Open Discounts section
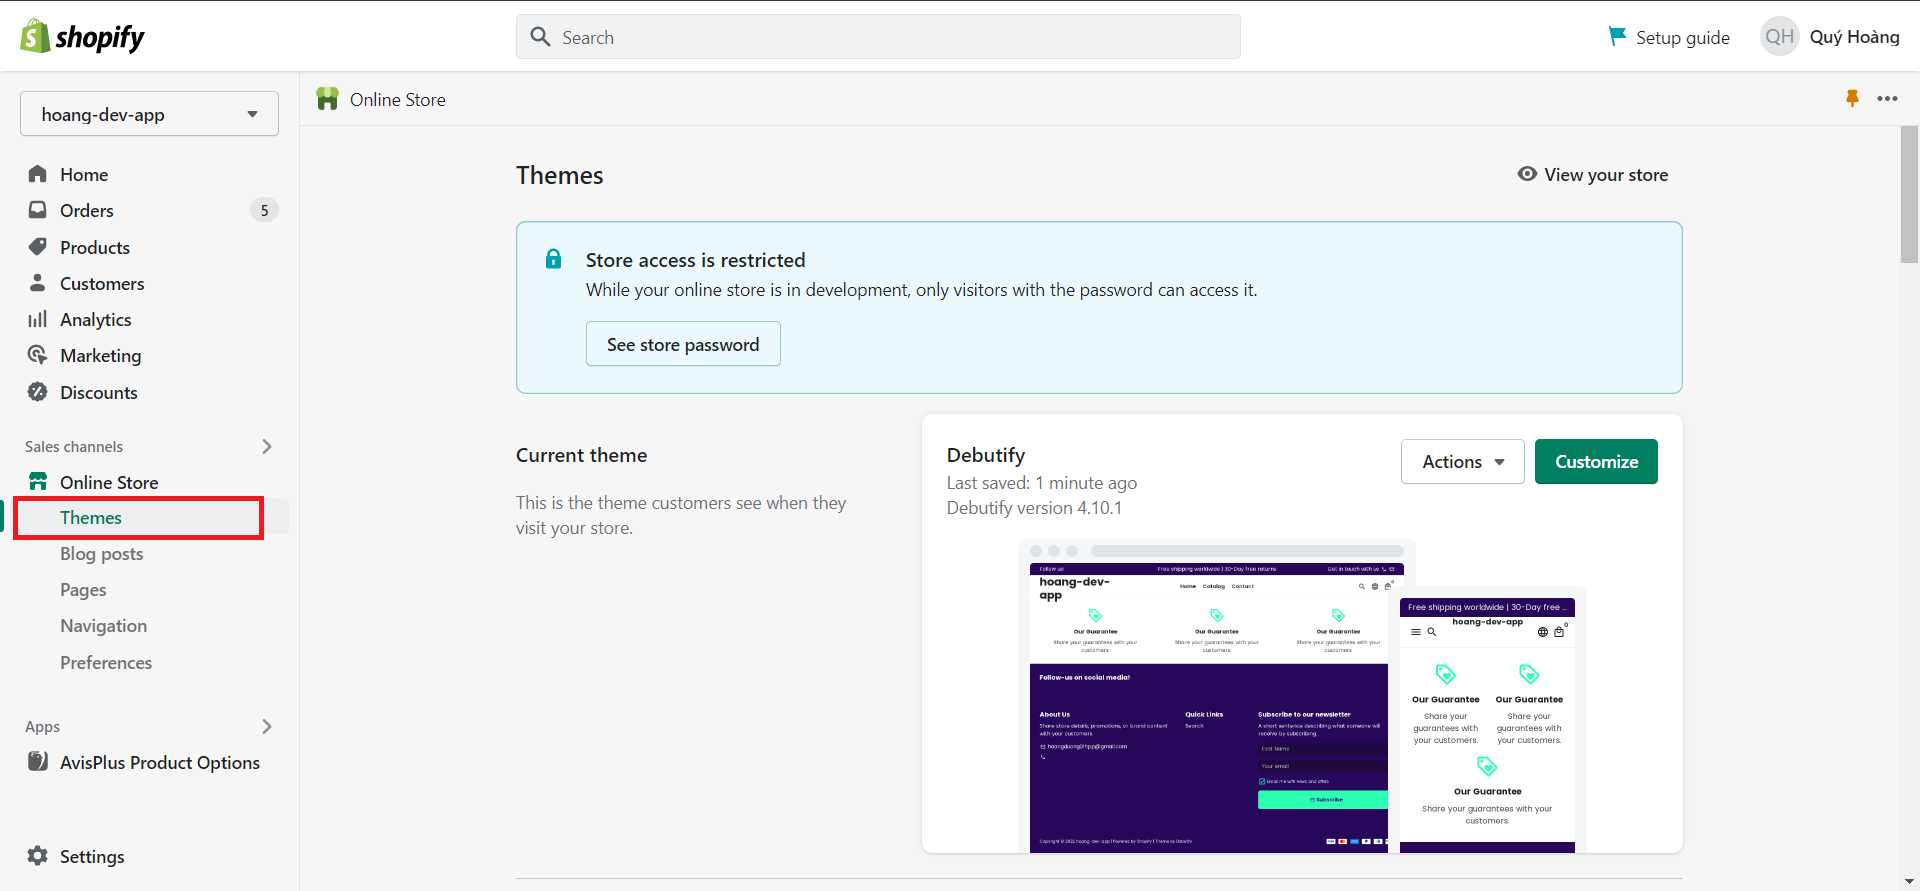Screen dimensions: 1920x891 99,392
